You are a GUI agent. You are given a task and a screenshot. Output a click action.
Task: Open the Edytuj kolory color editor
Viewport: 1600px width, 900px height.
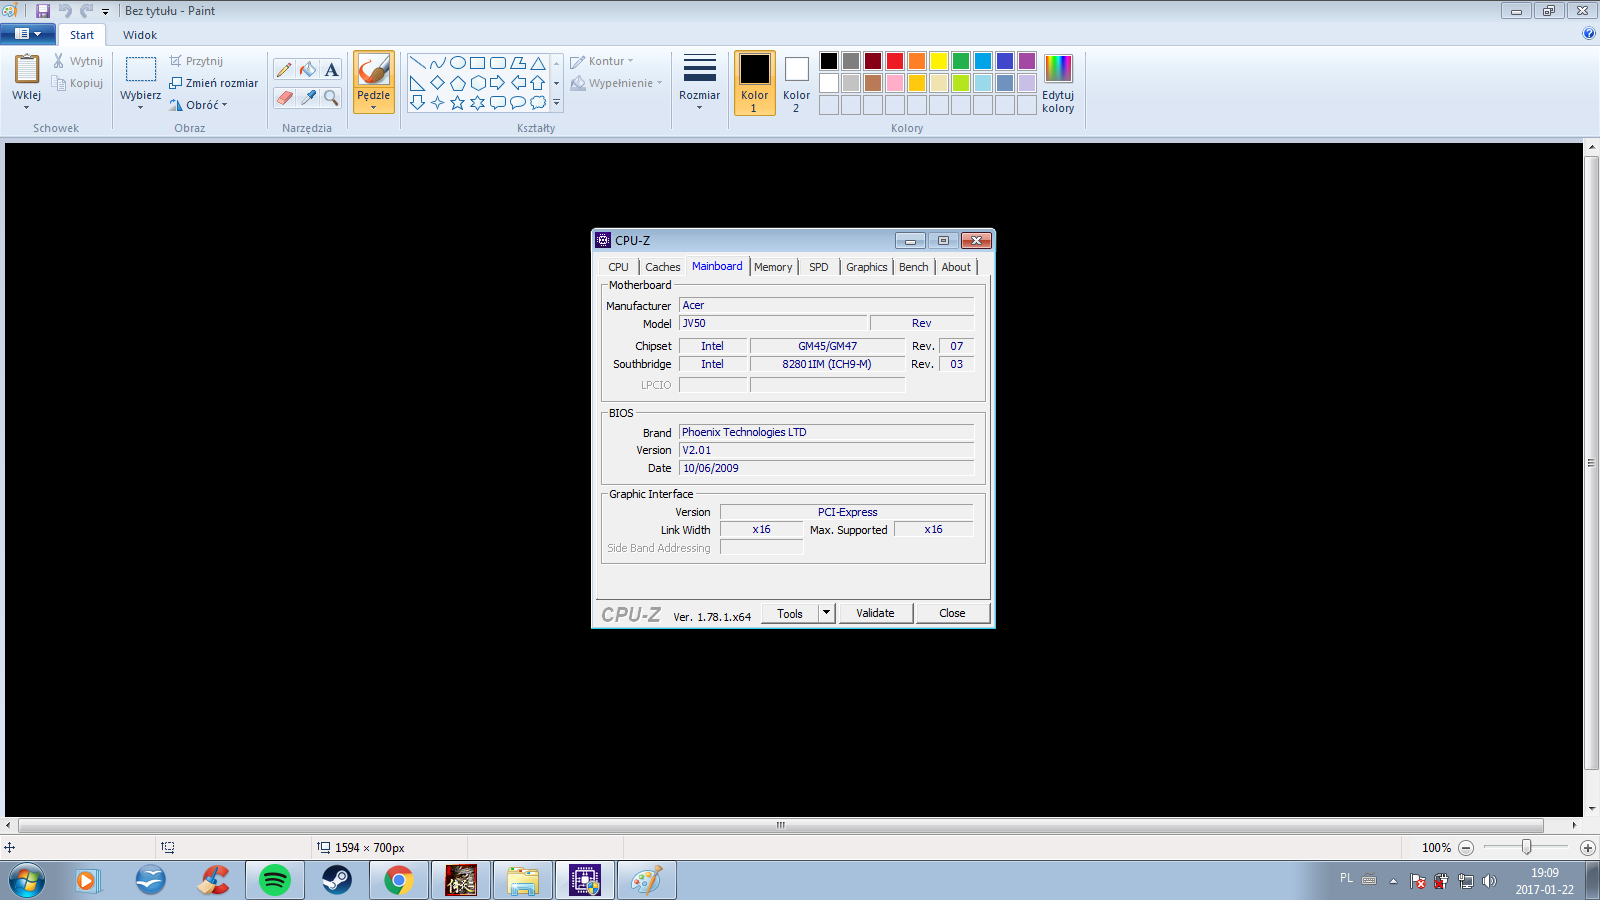(x=1058, y=84)
